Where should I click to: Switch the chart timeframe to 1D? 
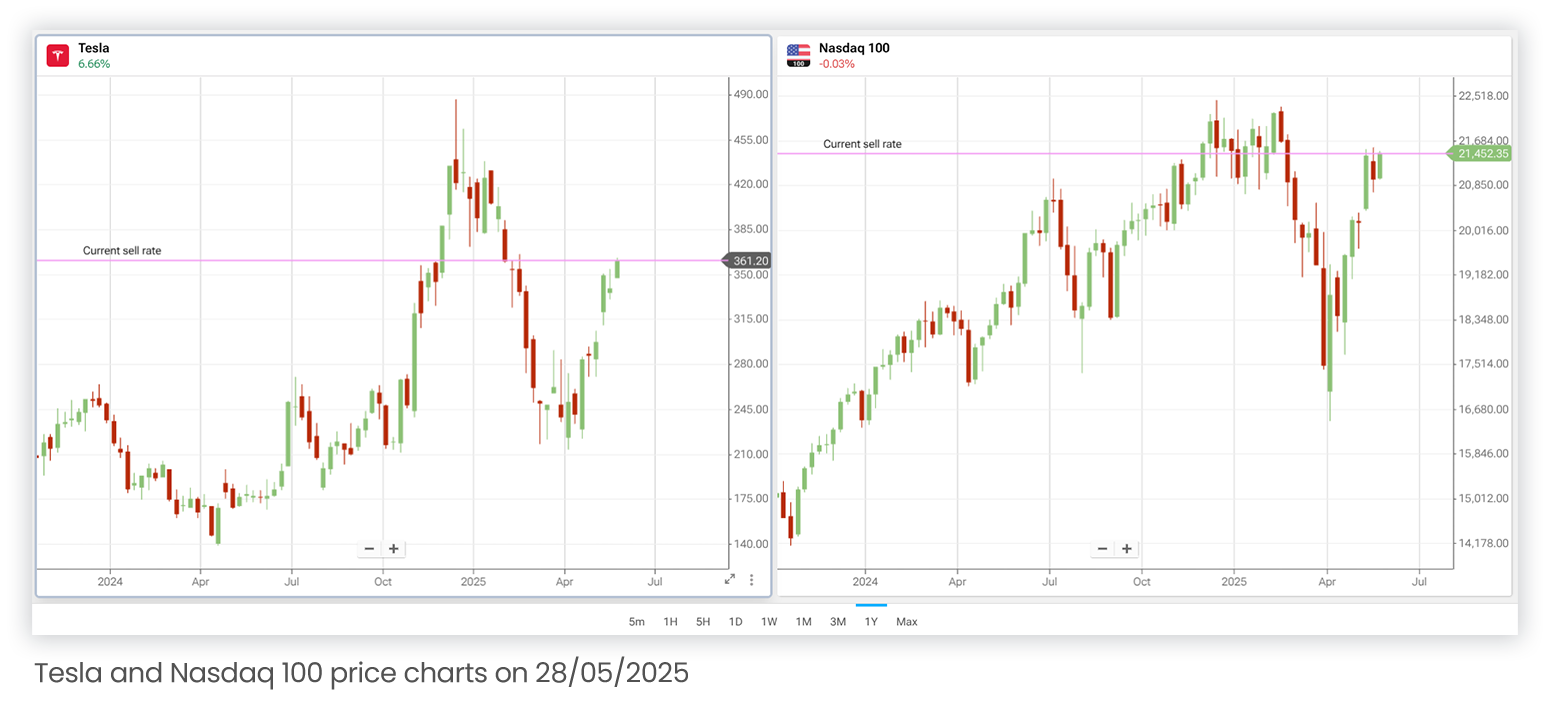click(x=735, y=621)
